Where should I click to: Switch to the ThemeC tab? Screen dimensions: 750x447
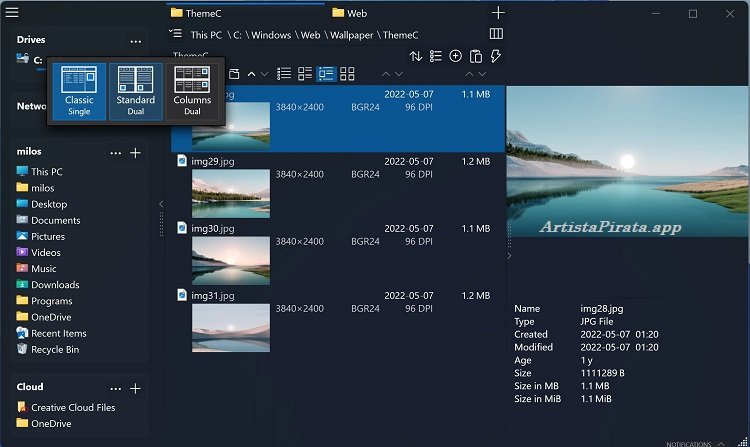[x=203, y=13]
